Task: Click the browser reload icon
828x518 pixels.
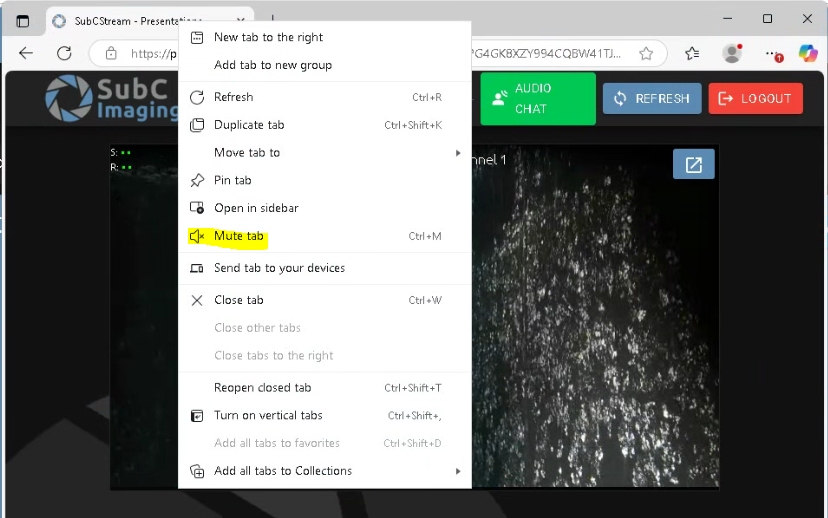Action: pyautogui.click(x=64, y=53)
